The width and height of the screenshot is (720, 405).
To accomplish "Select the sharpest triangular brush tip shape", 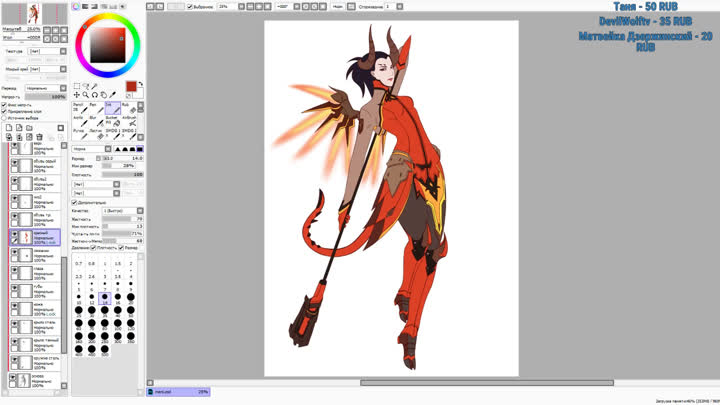I will coord(118,149).
